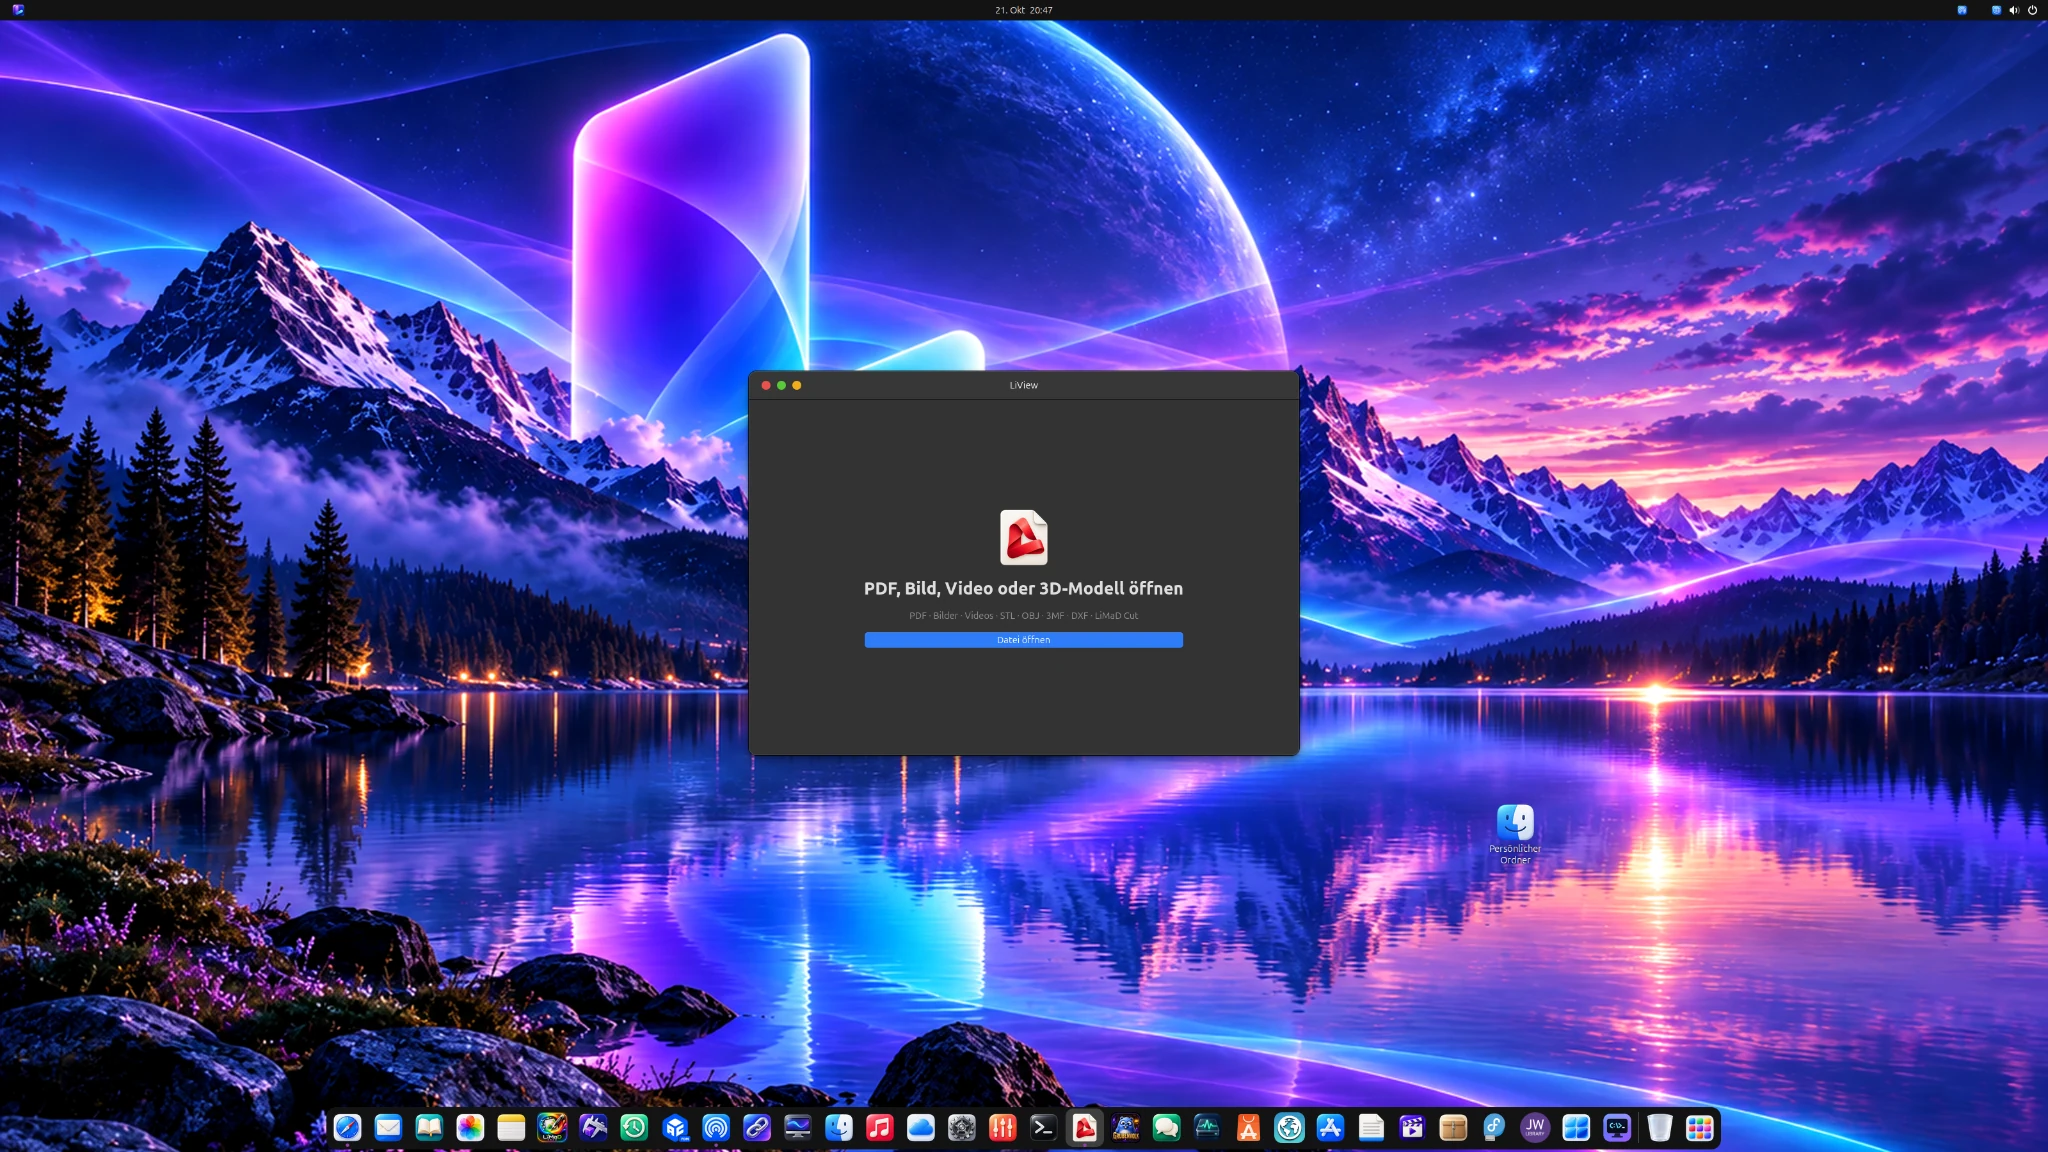2048x1152 pixels.
Task: Open the system monitor pulse icon in dock
Action: [1208, 1128]
